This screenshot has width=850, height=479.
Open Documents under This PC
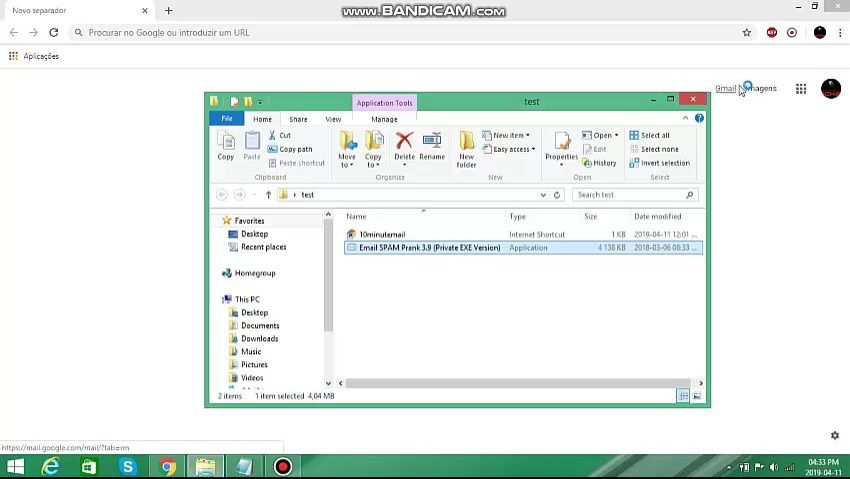pos(260,326)
